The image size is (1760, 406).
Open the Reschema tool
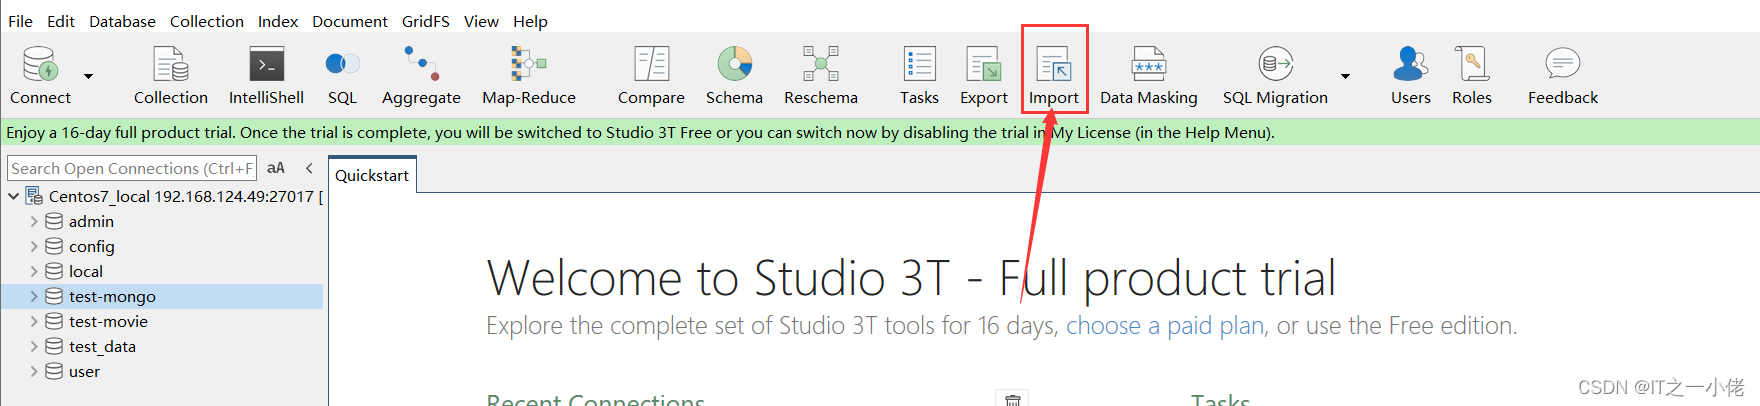[821, 75]
